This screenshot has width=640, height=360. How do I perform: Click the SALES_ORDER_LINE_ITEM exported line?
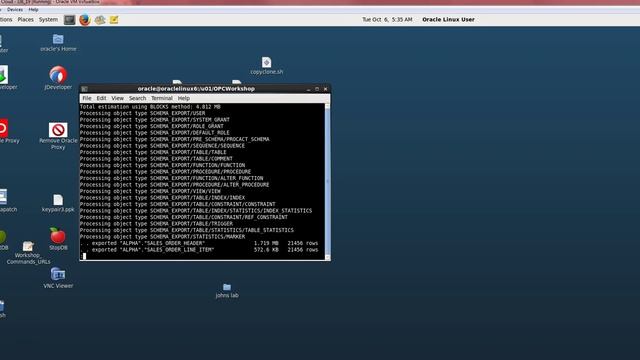tap(199, 250)
